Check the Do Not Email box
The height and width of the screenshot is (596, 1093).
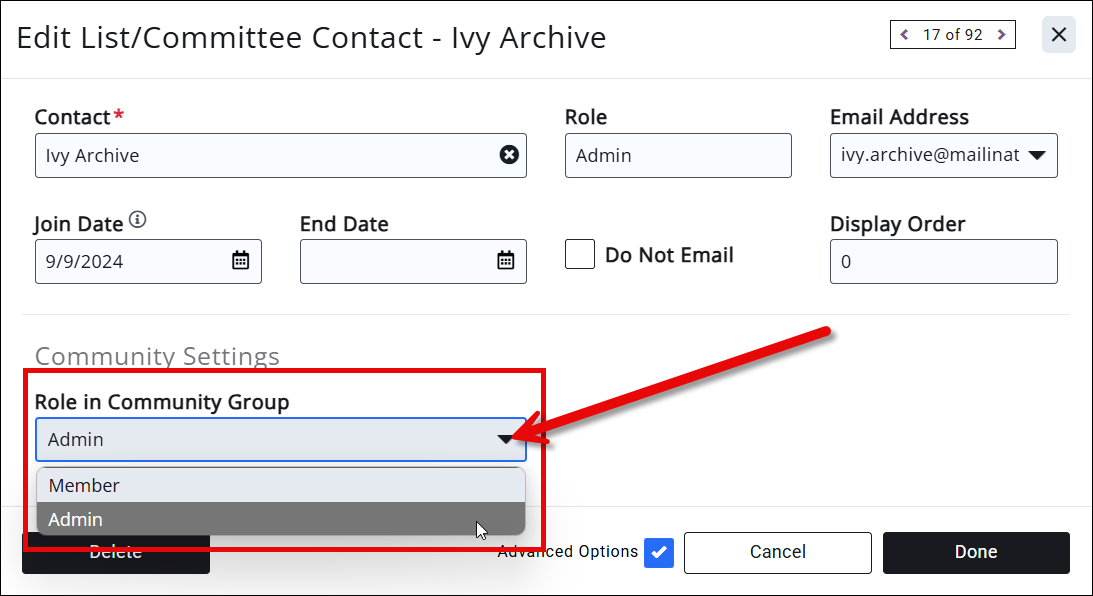click(580, 254)
